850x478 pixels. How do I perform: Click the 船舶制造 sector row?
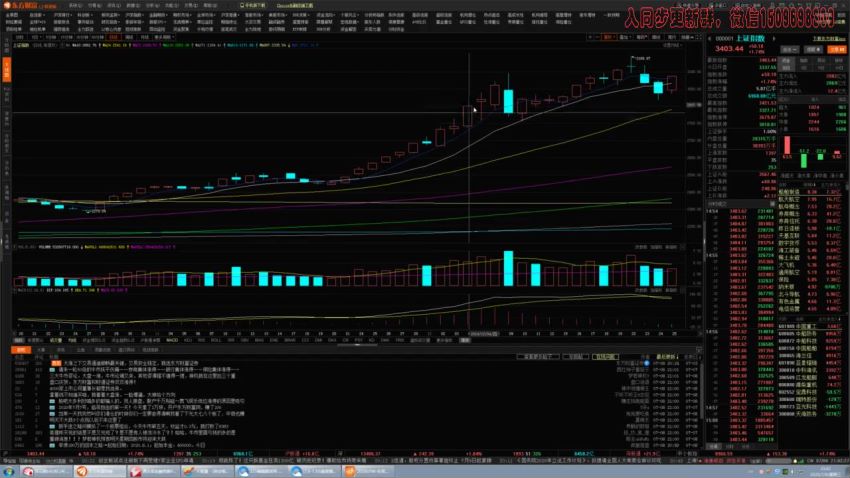(x=810, y=192)
